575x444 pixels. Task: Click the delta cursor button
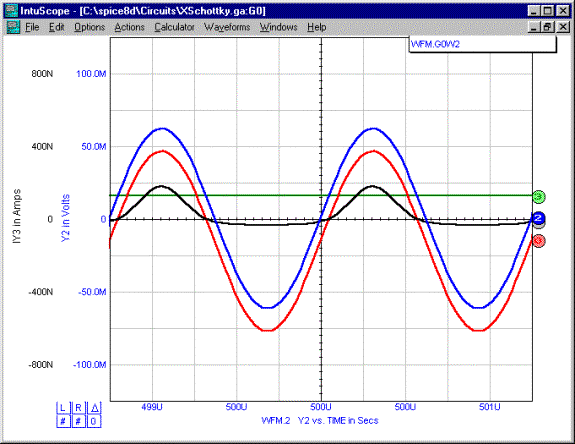click(94, 408)
